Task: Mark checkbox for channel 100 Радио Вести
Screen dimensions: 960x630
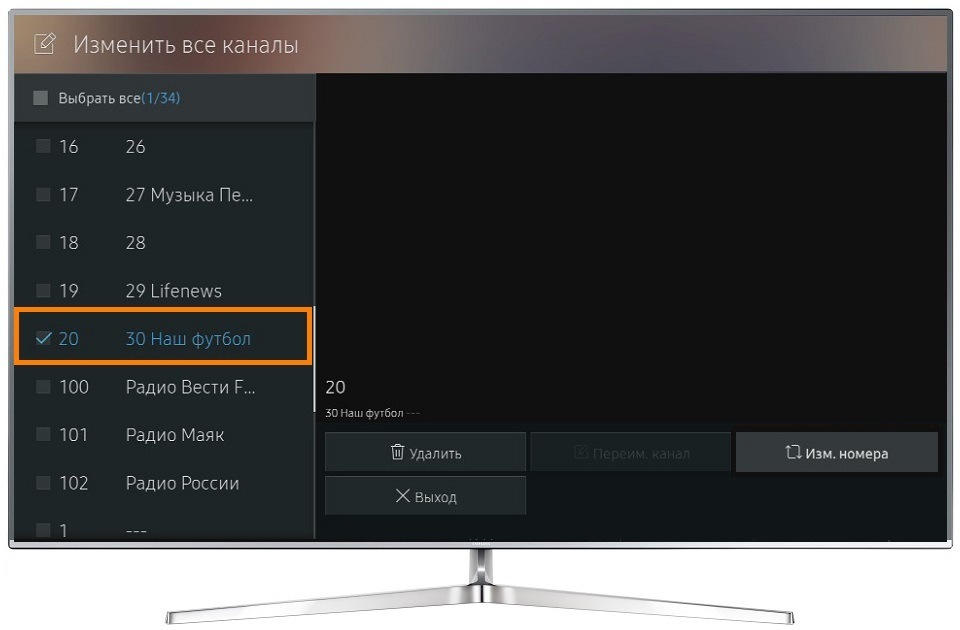Action: [43, 386]
